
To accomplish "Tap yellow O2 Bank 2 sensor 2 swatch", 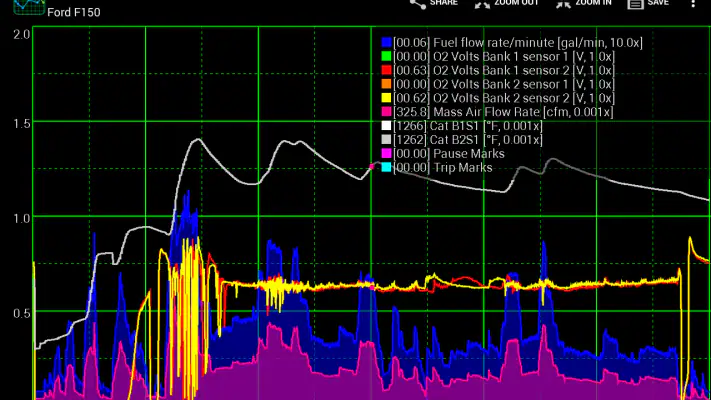I will [x=386, y=98].
